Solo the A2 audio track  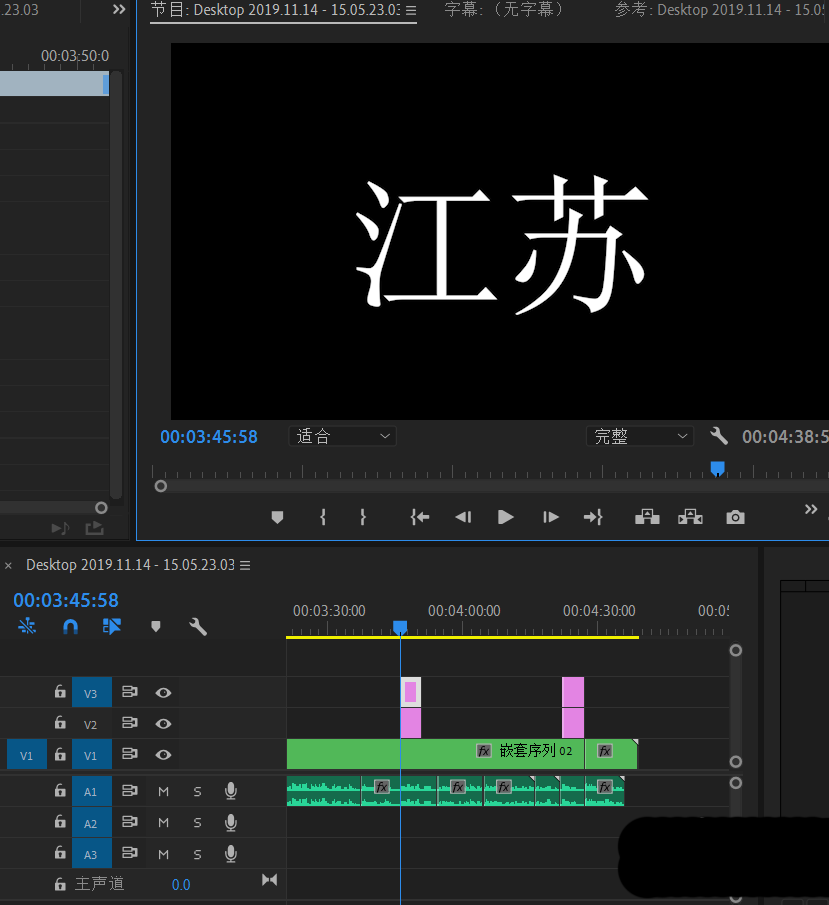point(197,823)
